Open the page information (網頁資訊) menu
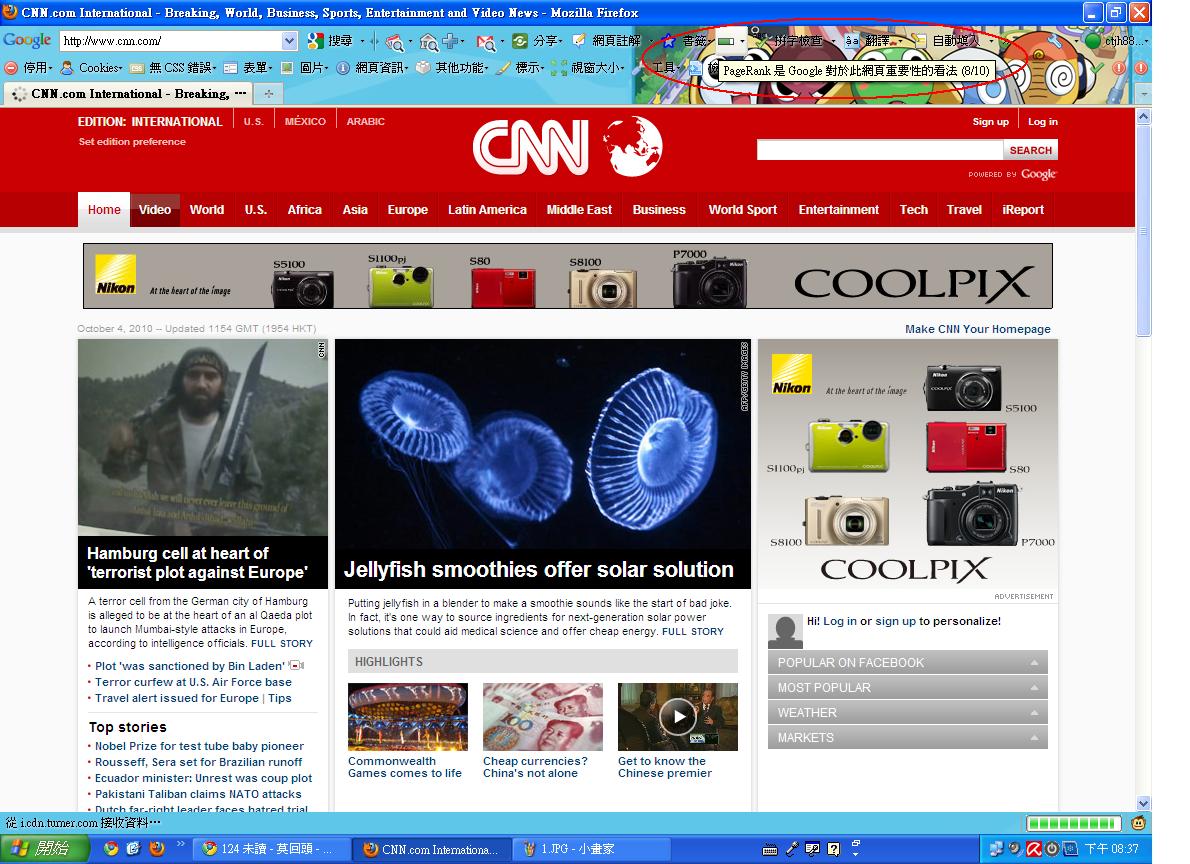The width and height of the screenshot is (1190, 864). (x=372, y=68)
